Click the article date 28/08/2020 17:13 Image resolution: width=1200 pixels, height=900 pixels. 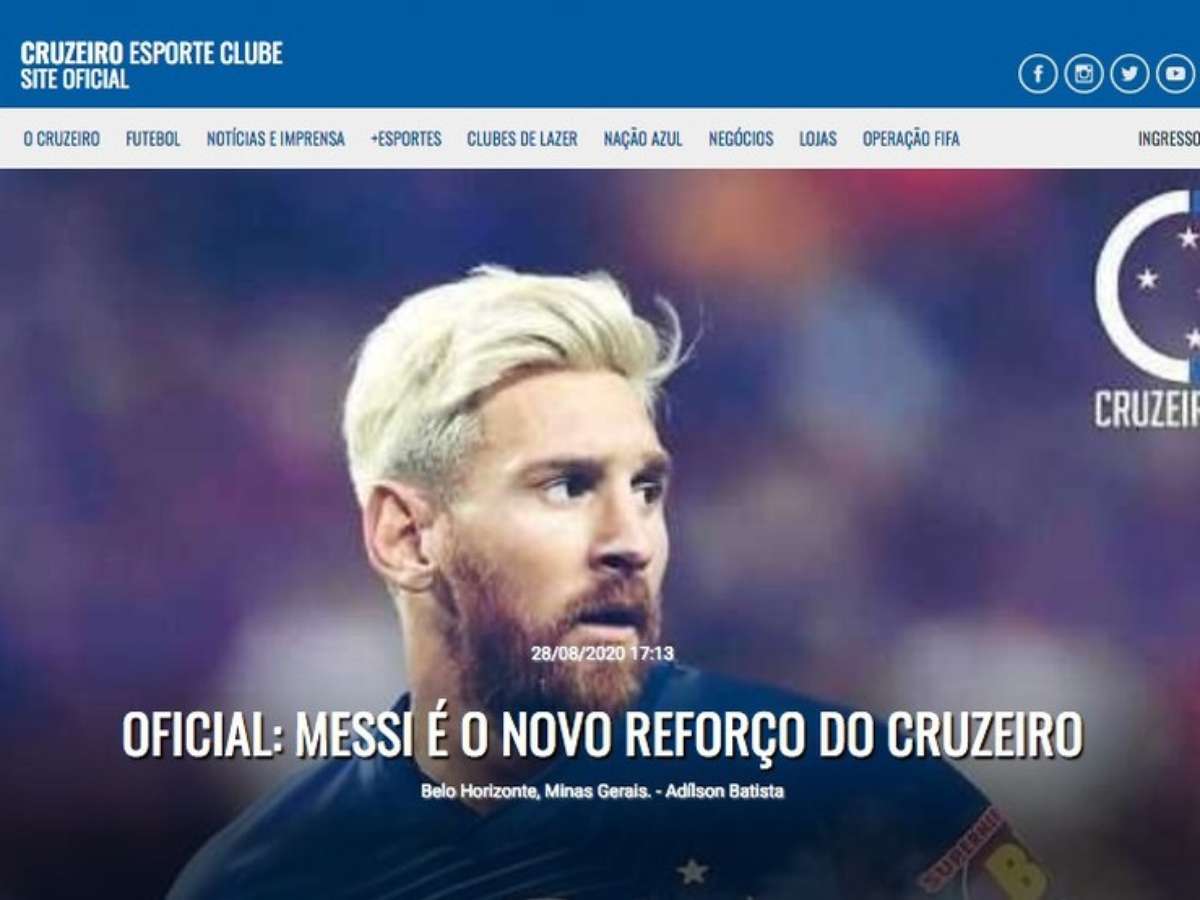[602, 654]
